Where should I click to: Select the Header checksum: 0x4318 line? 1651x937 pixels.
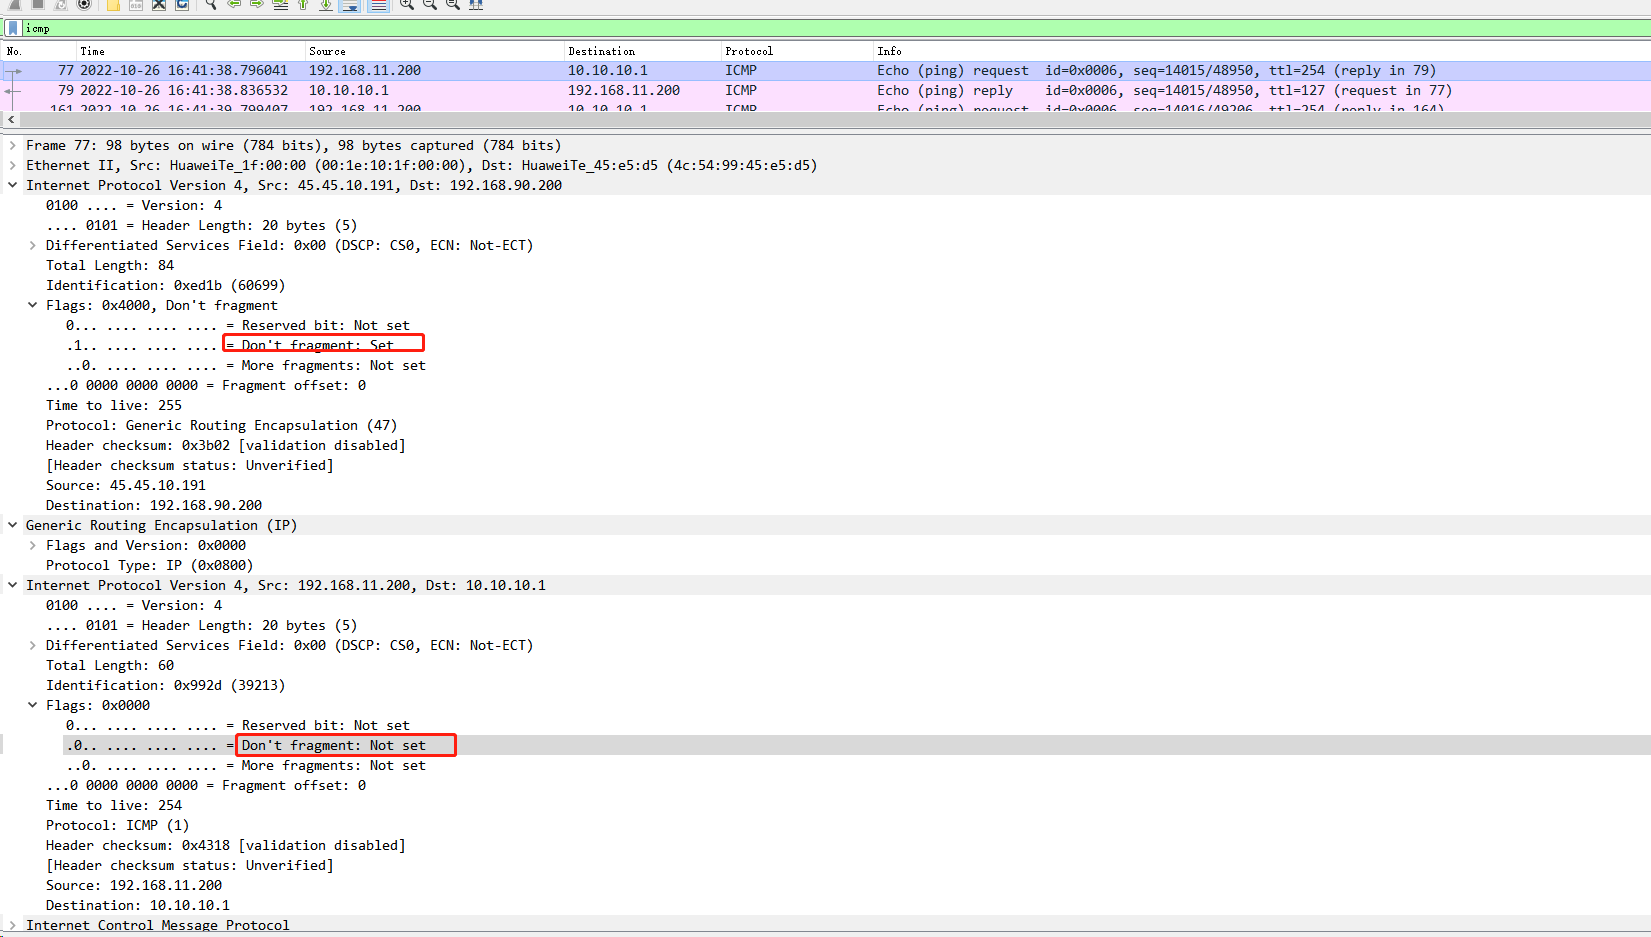(x=226, y=845)
